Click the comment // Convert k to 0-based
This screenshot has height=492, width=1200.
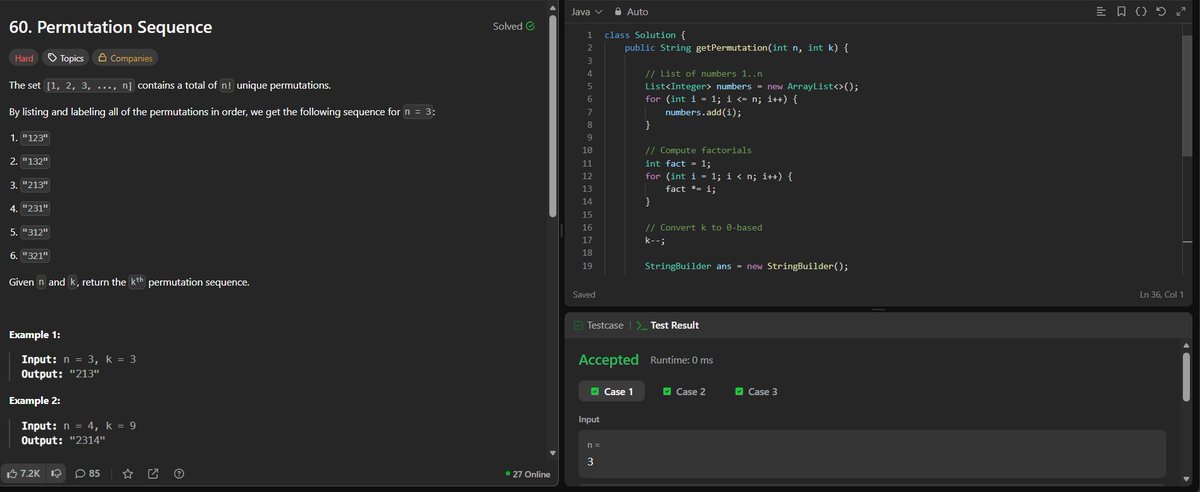(x=703, y=227)
